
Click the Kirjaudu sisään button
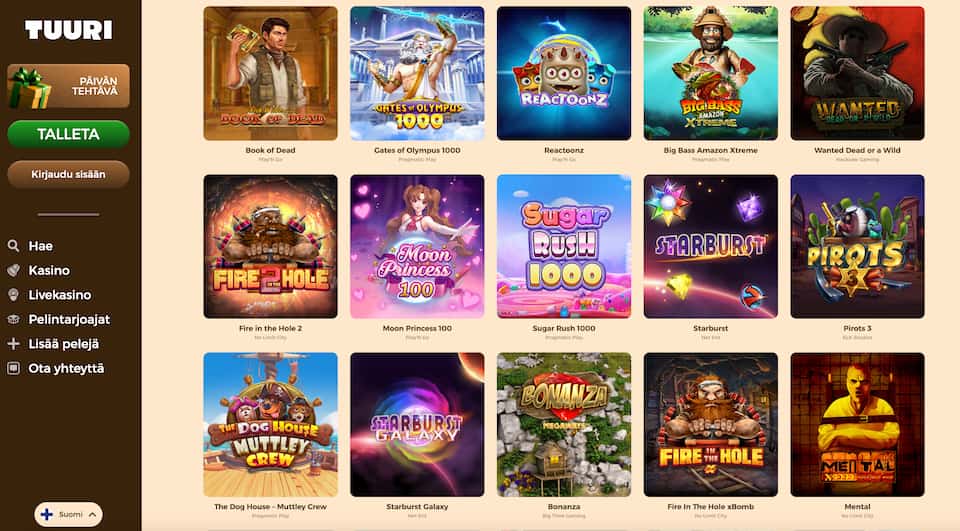click(69, 175)
